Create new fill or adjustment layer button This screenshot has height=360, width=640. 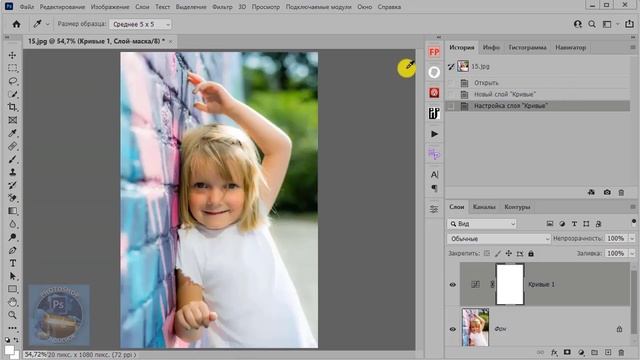click(x=581, y=352)
